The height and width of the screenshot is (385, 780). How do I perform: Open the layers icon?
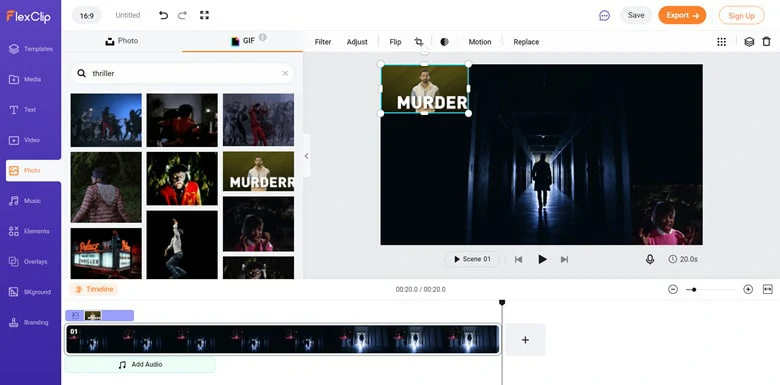point(749,42)
